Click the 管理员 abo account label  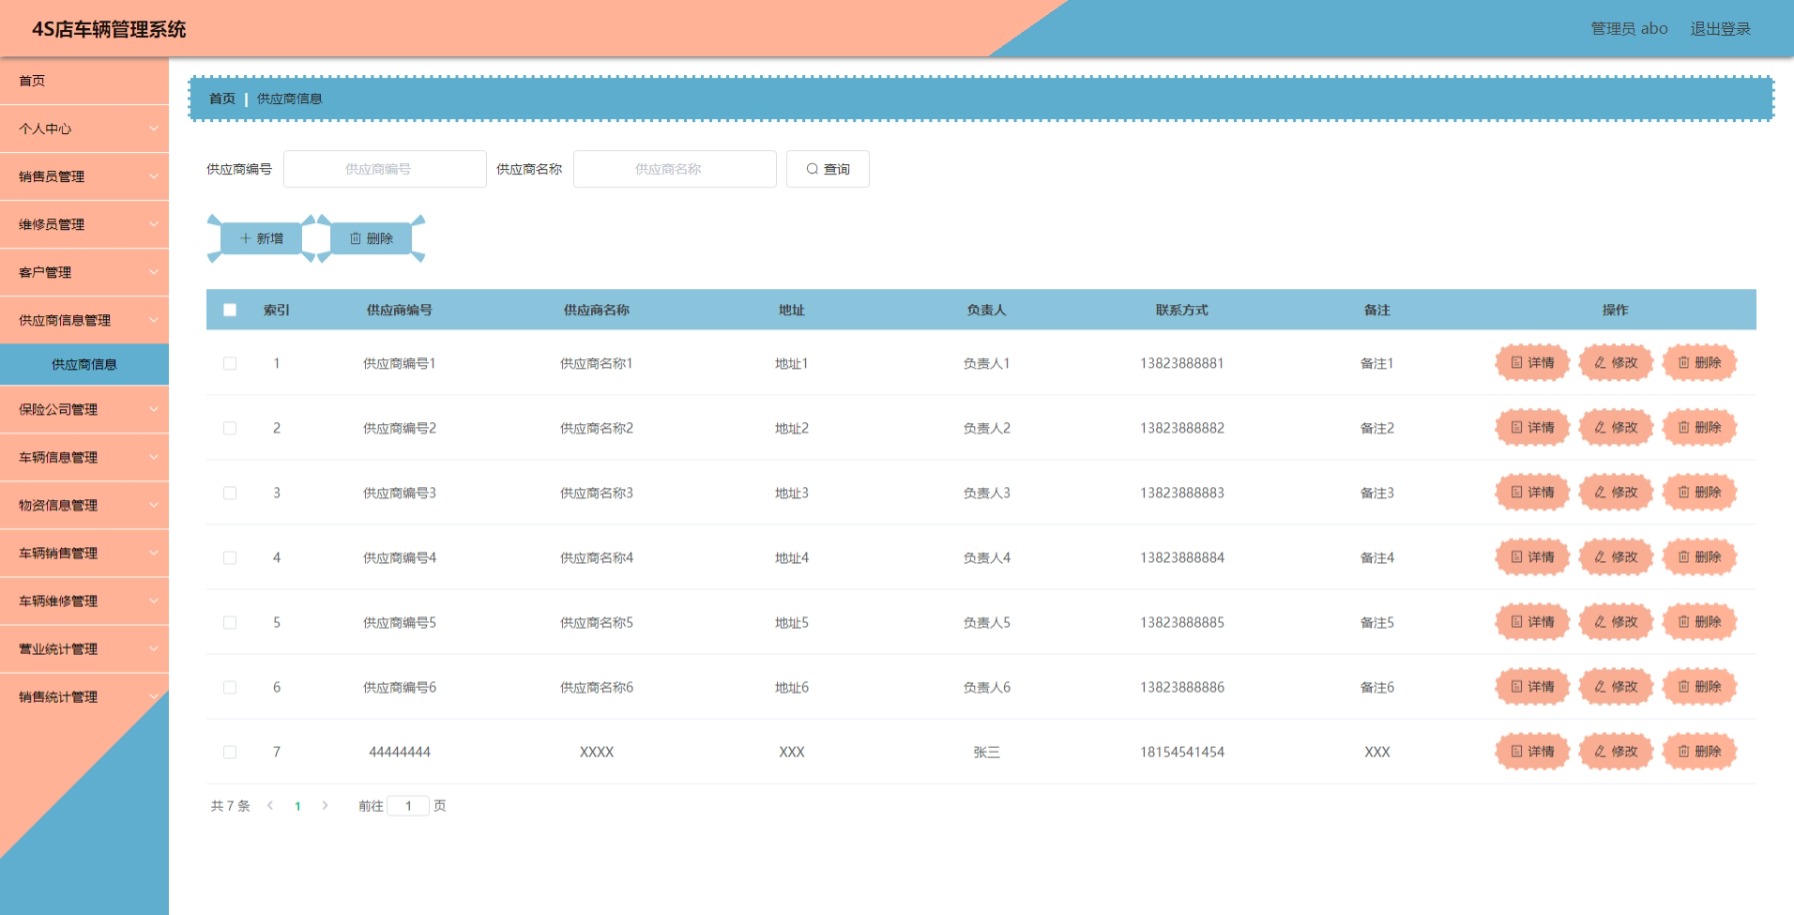pyautogui.click(x=1629, y=29)
